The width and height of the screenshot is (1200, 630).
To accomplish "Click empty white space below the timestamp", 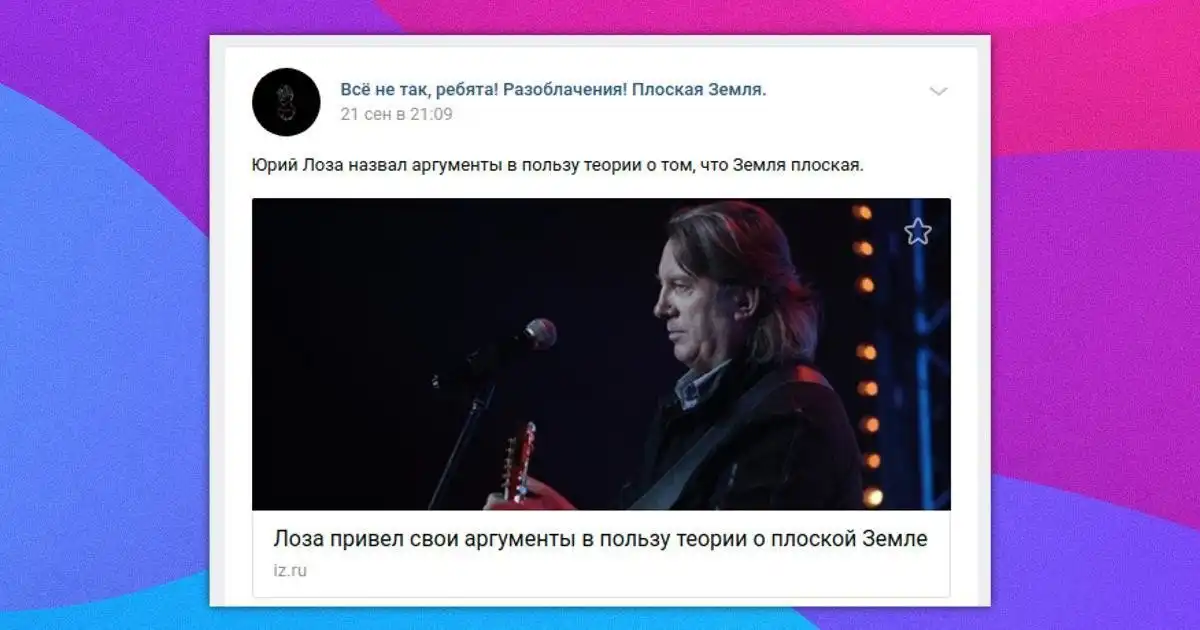I will (x=600, y=137).
